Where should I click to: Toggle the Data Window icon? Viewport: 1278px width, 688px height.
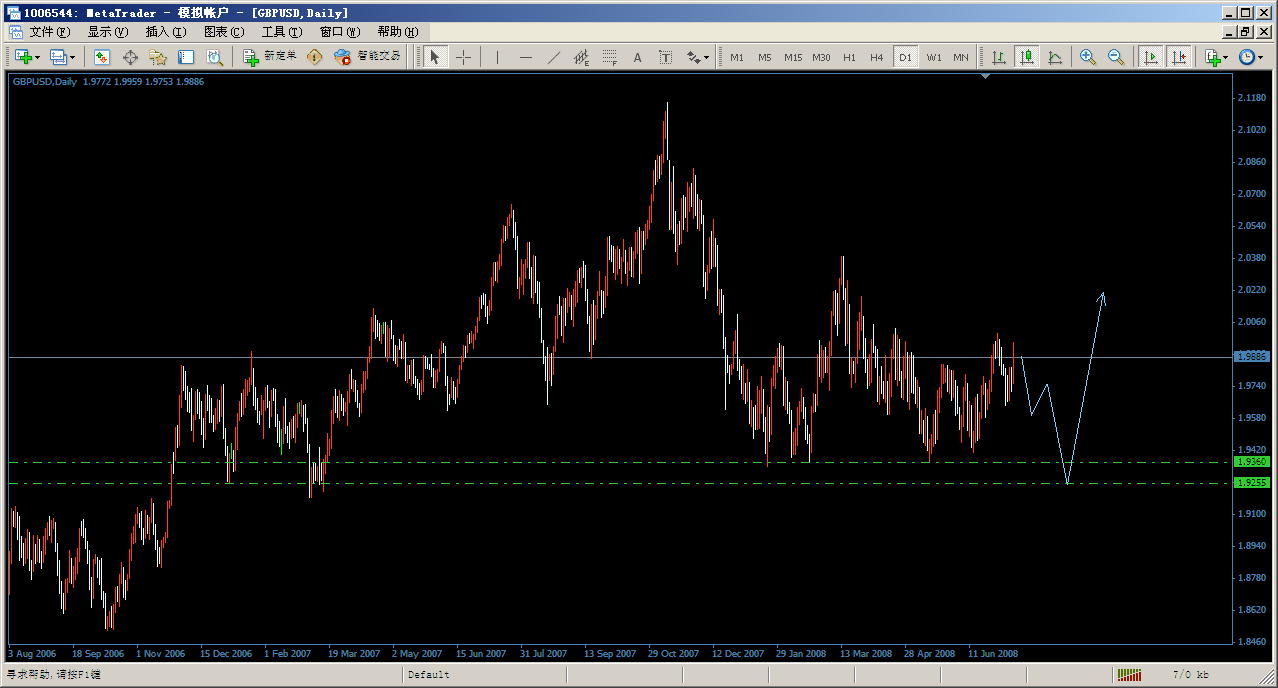click(x=130, y=57)
